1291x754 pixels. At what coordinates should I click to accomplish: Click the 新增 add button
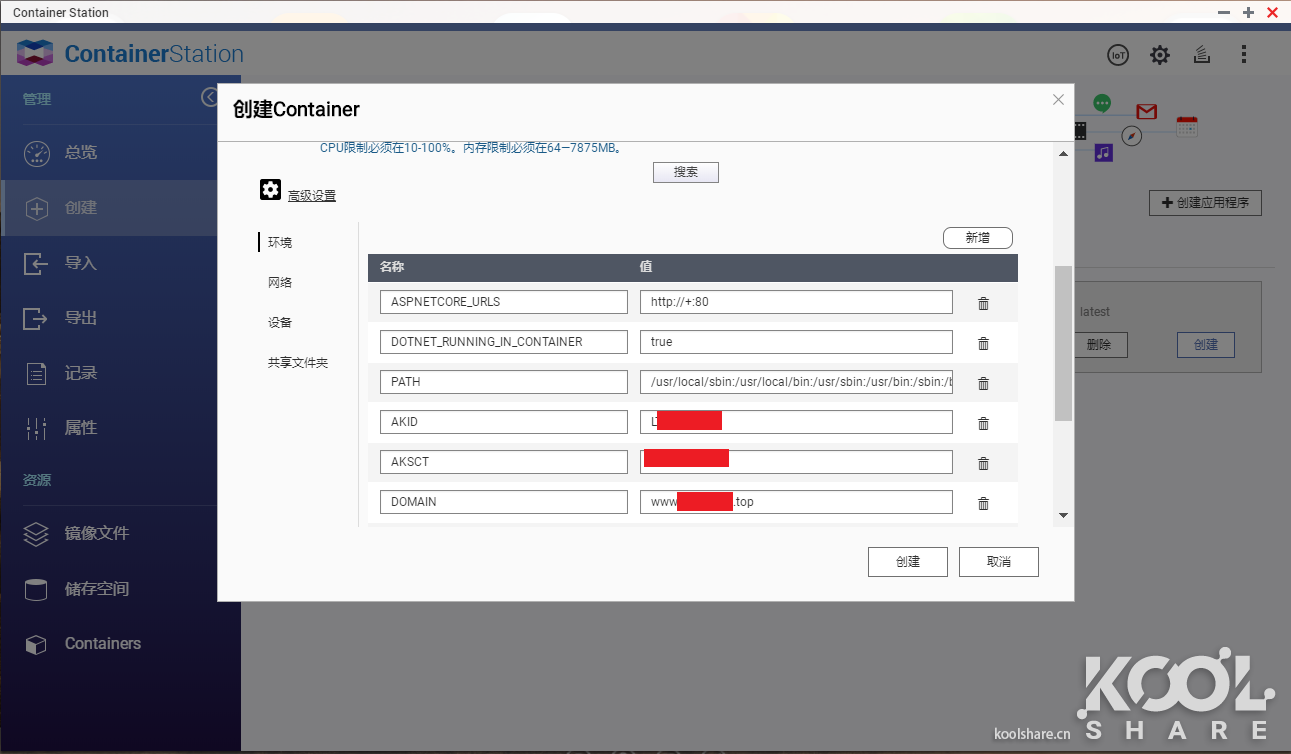point(978,238)
